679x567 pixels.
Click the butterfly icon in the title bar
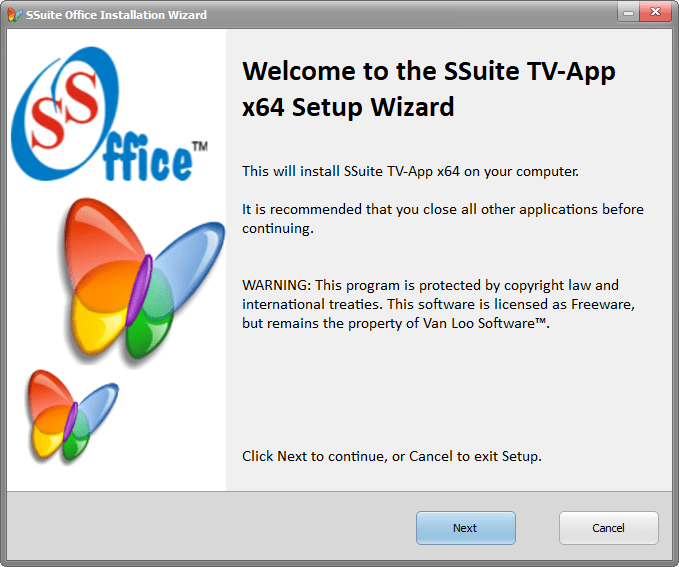pos(15,15)
